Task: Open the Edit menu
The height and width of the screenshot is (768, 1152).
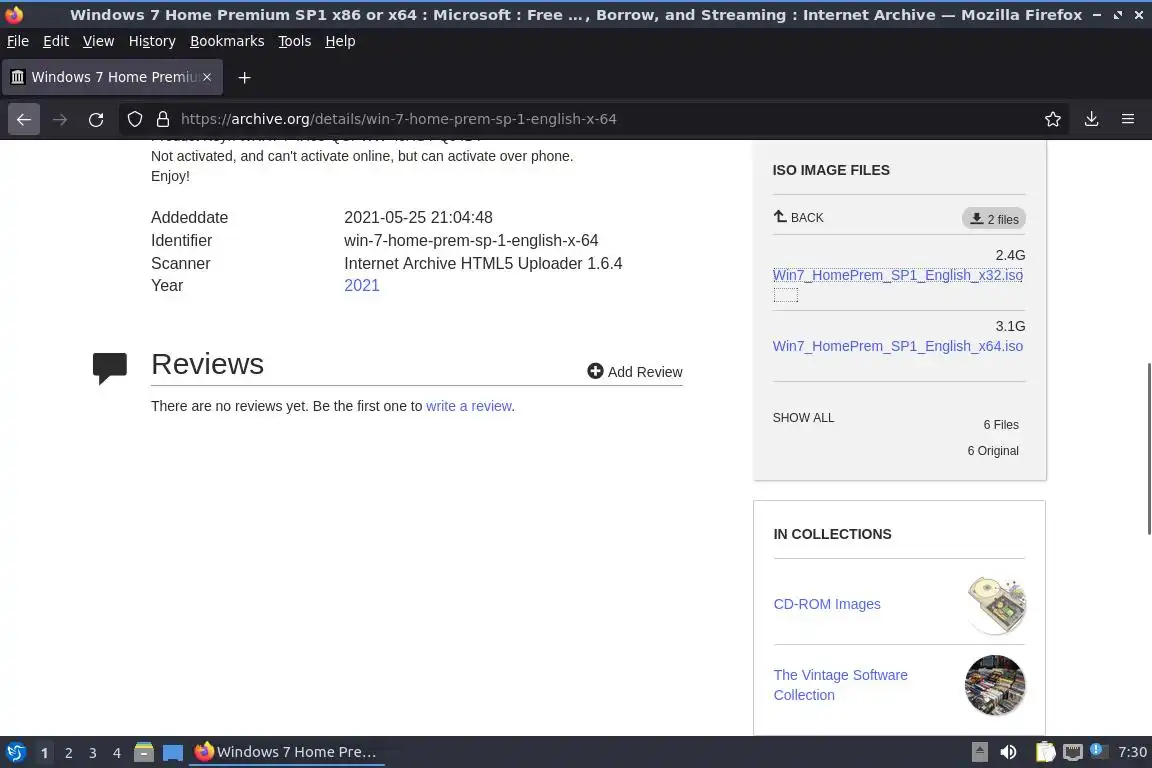Action: (x=56, y=41)
